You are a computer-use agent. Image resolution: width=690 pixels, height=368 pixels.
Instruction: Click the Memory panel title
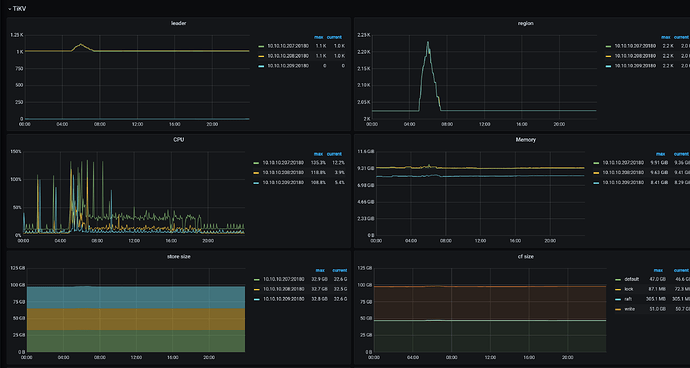click(x=525, y=140)
